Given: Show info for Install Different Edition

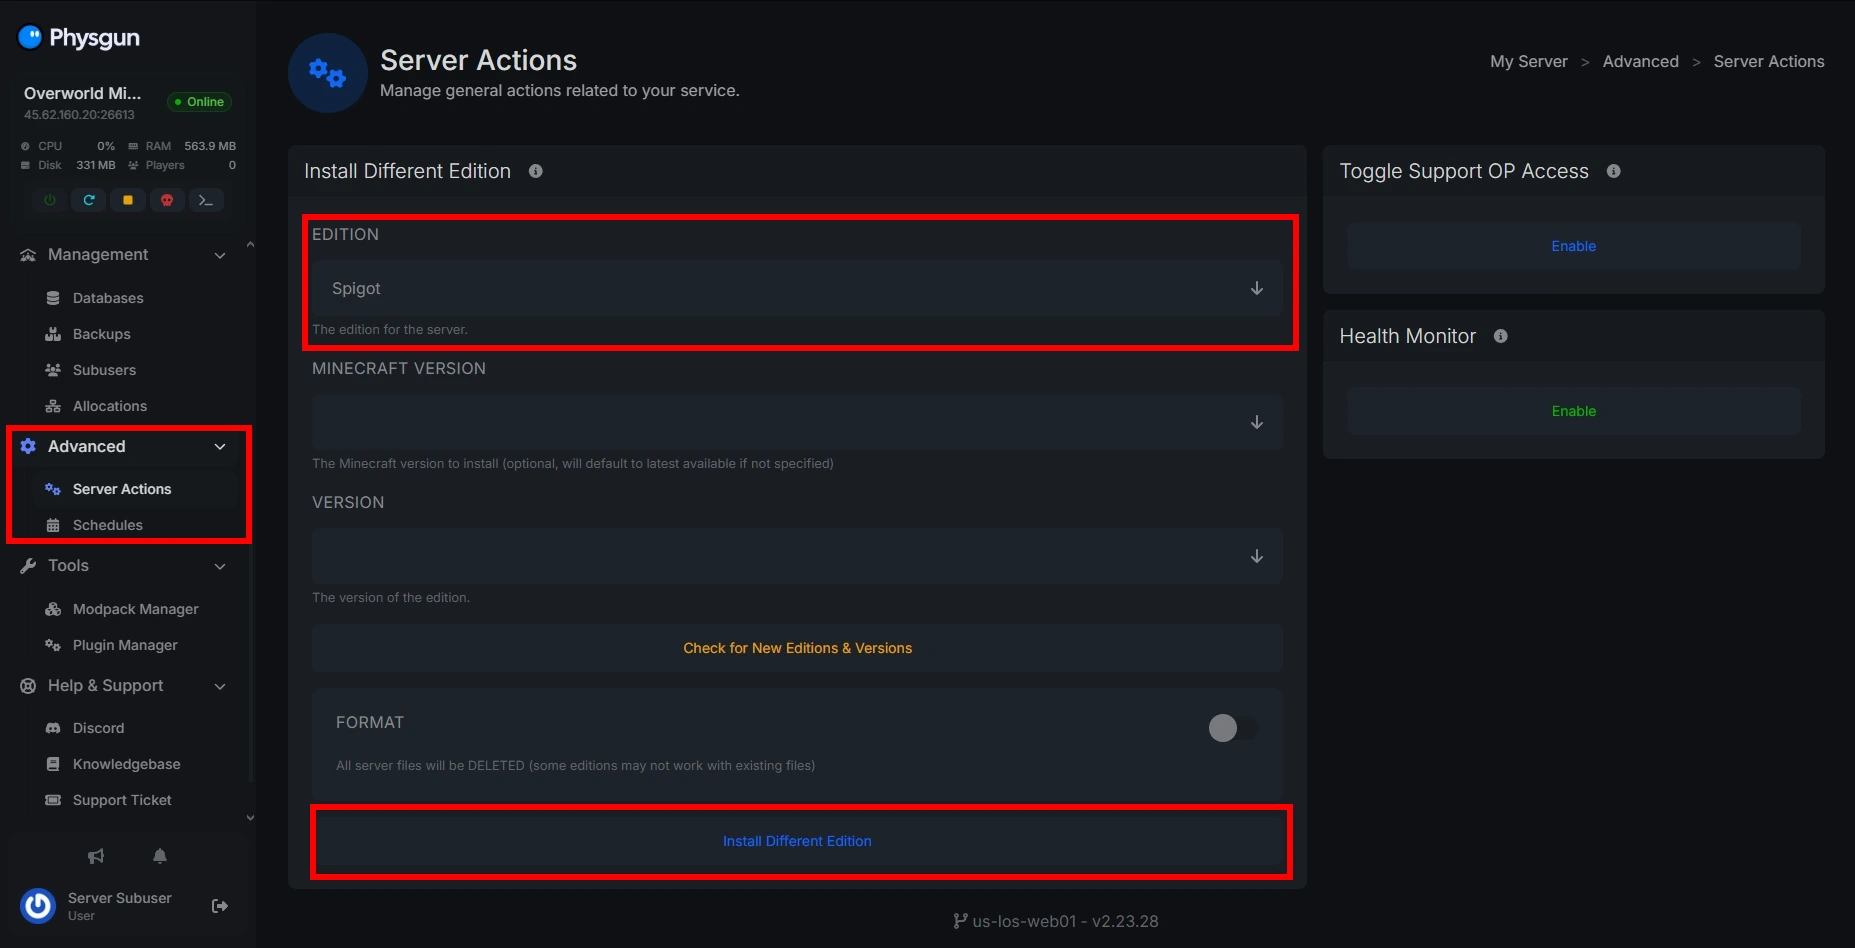Looking at the screenshot, I should pos(536,171).
